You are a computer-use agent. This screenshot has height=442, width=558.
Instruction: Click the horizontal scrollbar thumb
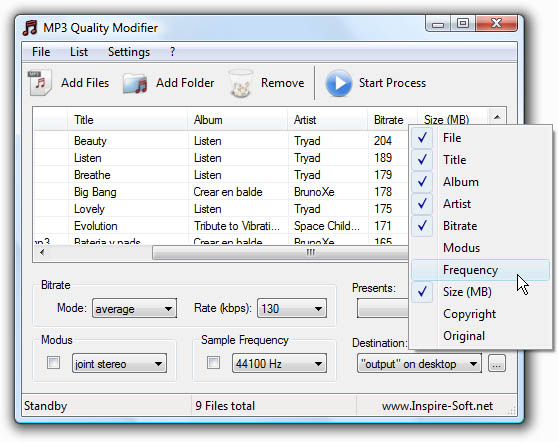(280, 253)
